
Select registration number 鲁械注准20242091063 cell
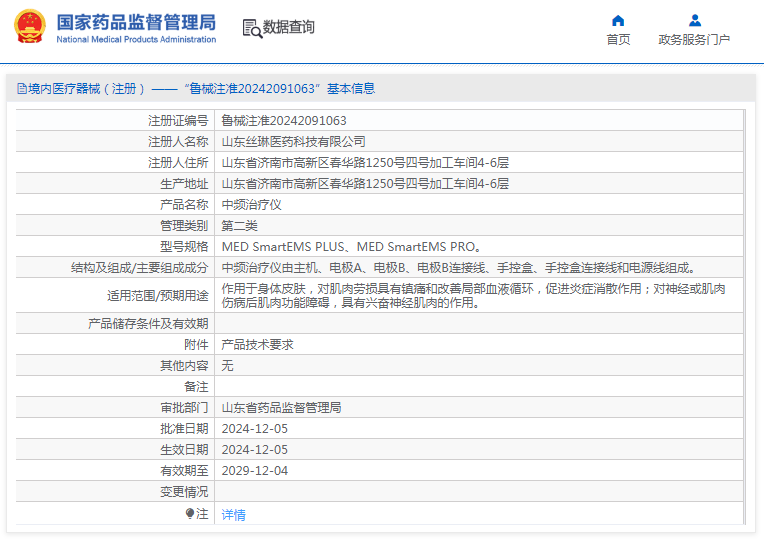284,120
